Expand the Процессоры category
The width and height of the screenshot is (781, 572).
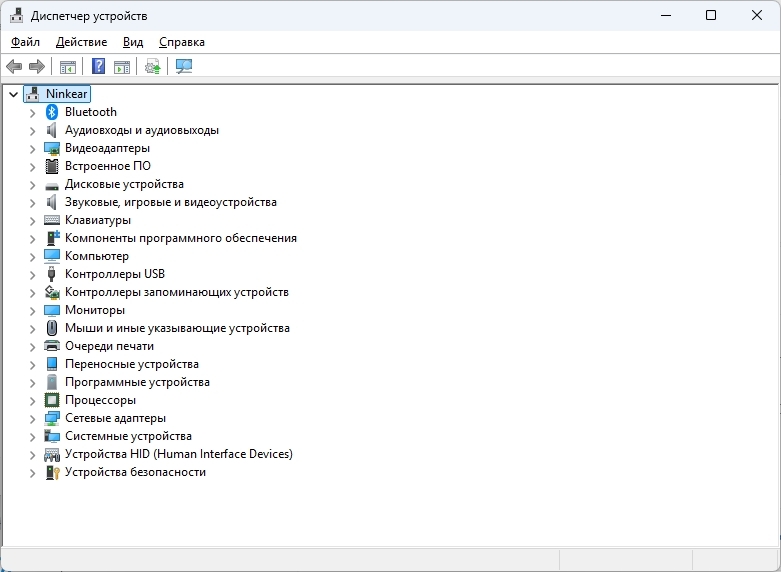coord(32,401)
